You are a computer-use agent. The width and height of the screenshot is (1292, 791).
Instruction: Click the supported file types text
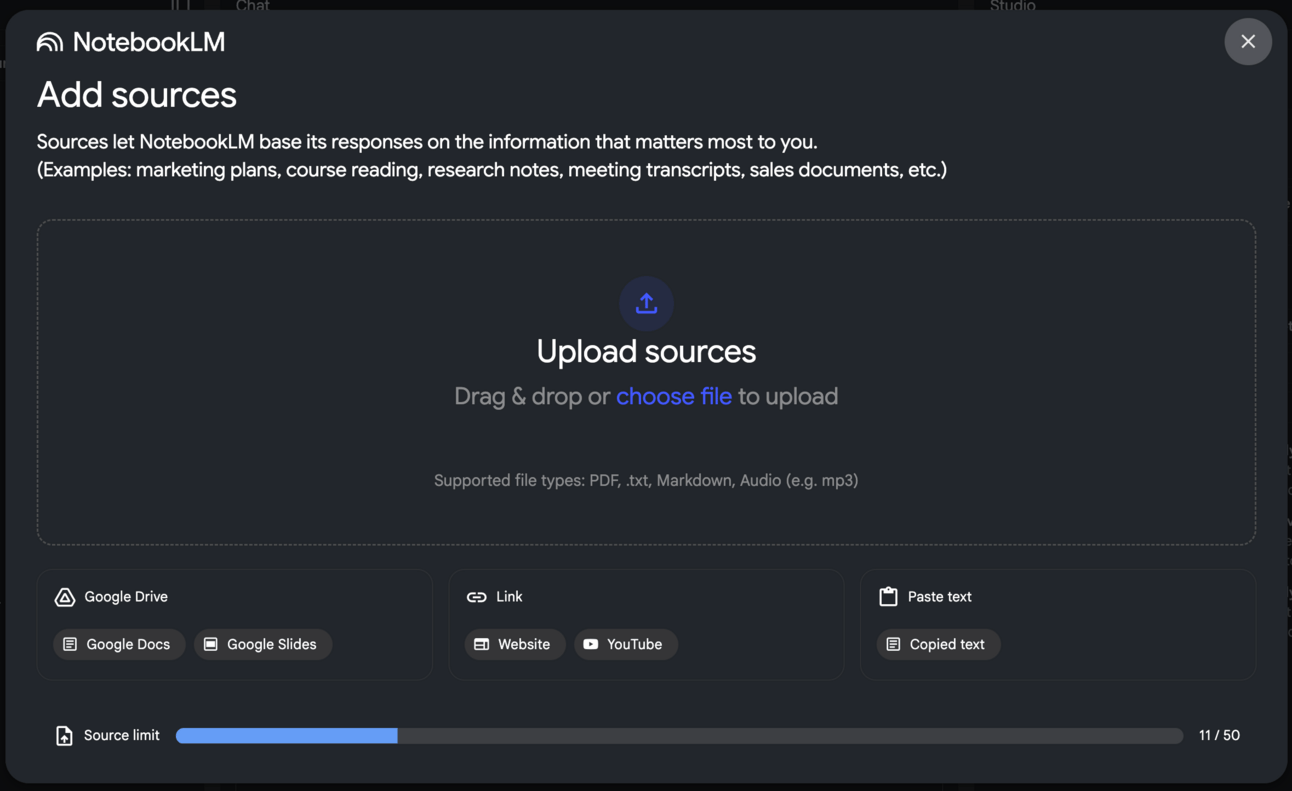(646, 480)
